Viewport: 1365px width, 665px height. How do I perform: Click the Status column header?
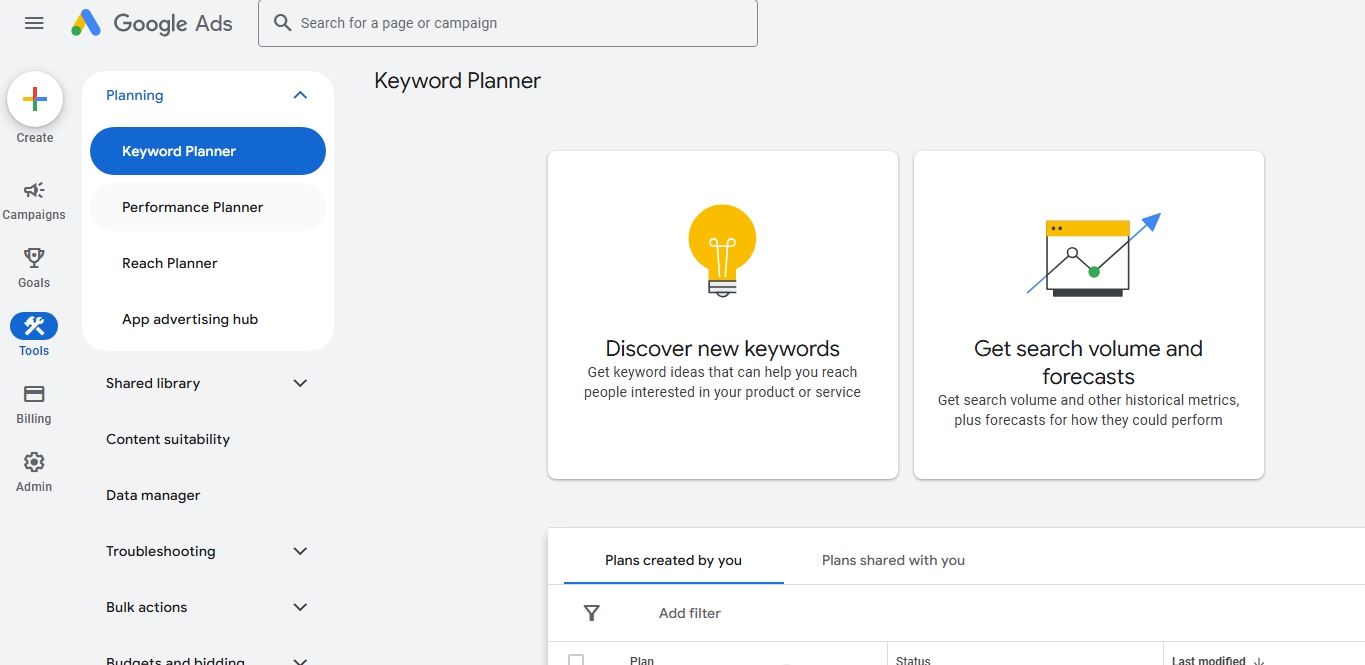tap(913, 660)
